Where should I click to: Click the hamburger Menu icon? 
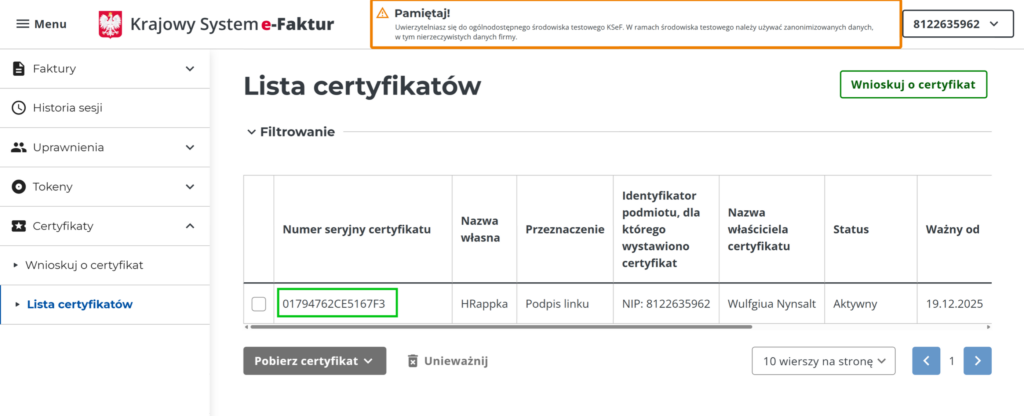coord(22,24)
